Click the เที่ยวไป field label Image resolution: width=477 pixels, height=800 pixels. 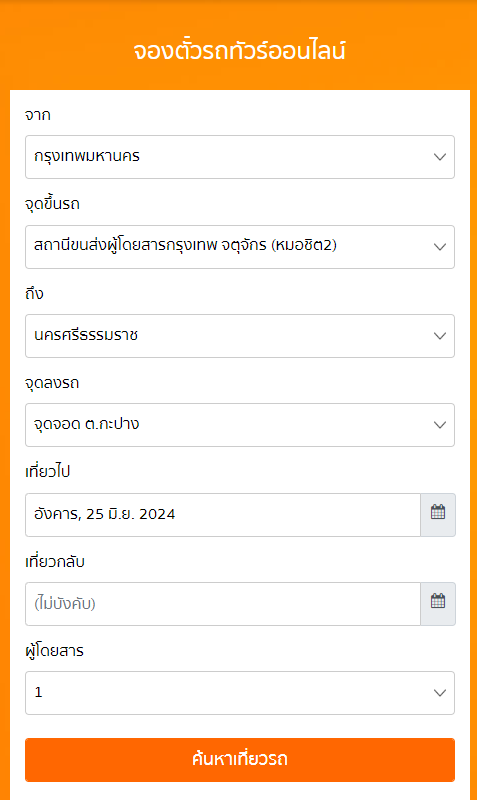point(47,471)
